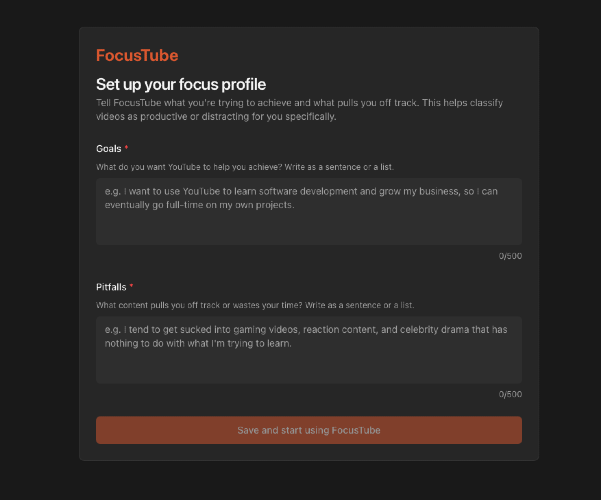This screenshot has height=500, width=601.
Task: Click the red asterisk beside Pitfalls
Action: pos(131,287)
